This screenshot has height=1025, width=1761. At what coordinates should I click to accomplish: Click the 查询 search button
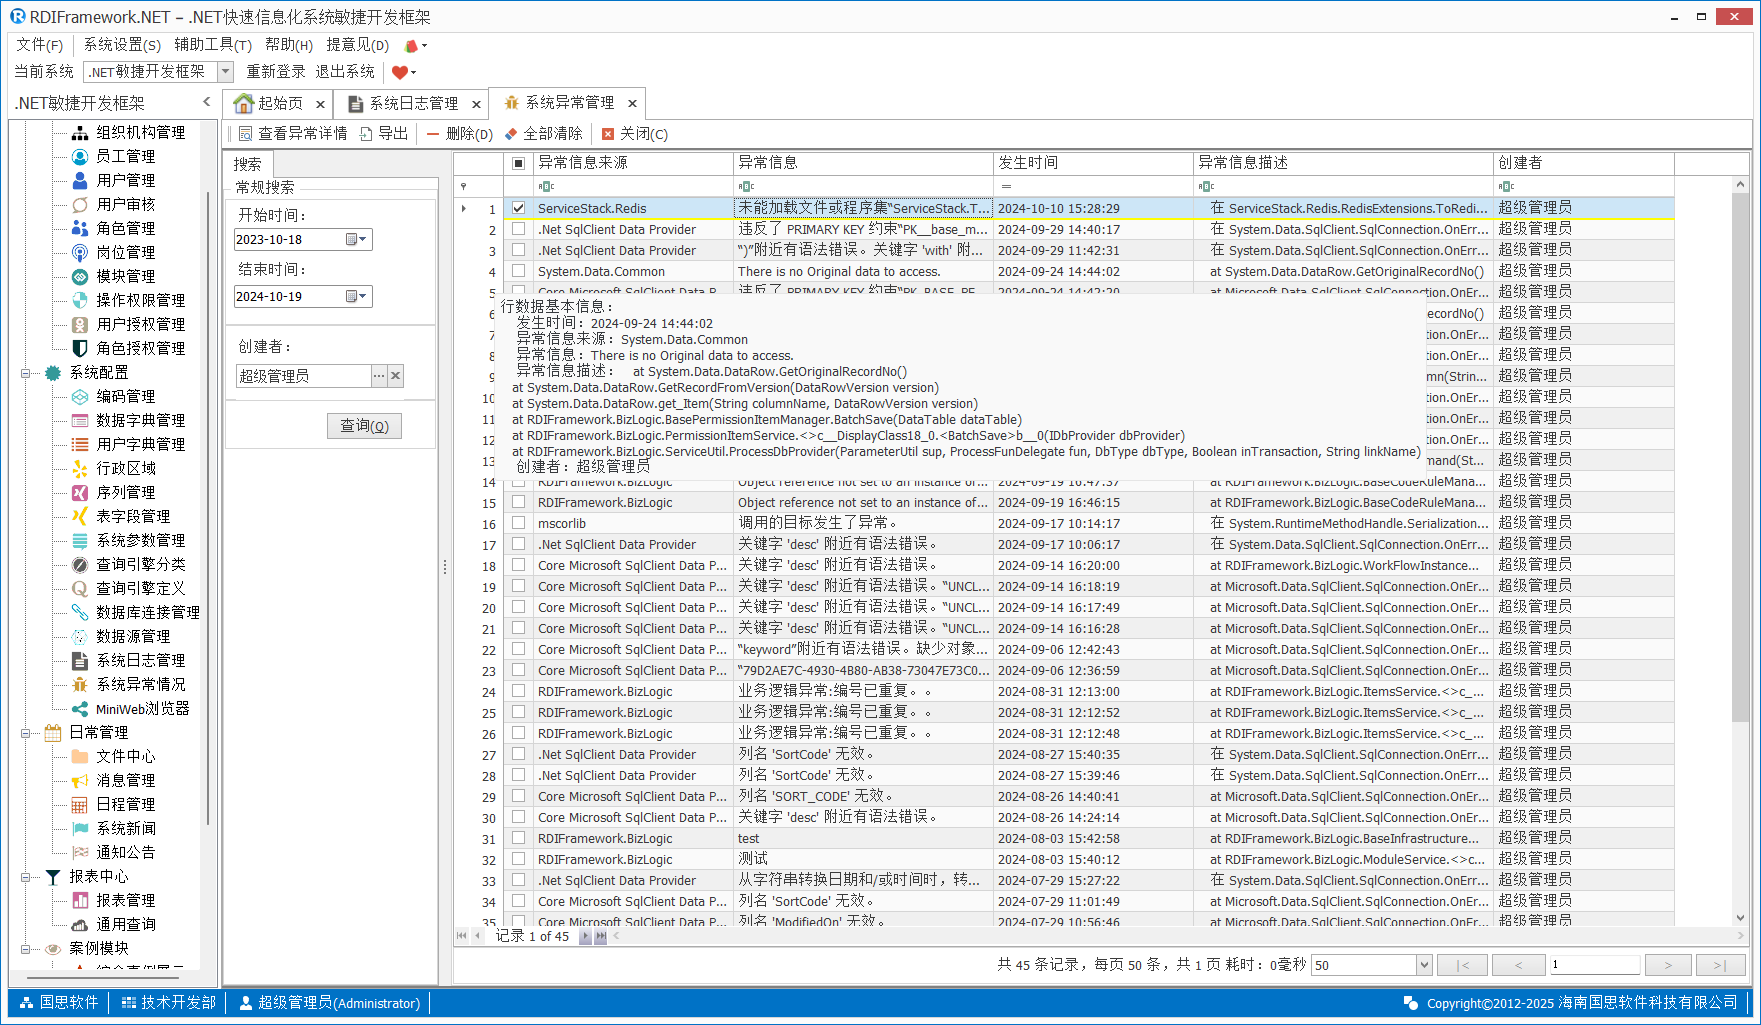coord(364,426)
